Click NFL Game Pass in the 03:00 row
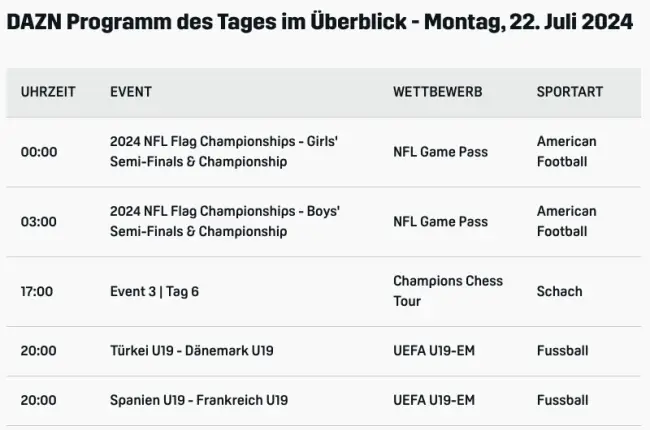Viewport: 650px width, 430px height. (x=440, y=221)
